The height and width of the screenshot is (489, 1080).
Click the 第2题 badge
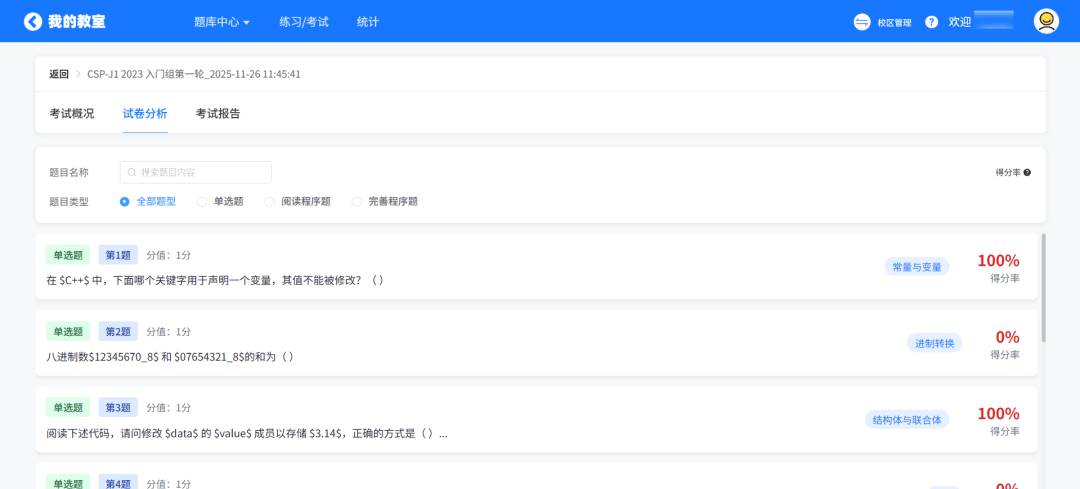[x=118, y=331]
